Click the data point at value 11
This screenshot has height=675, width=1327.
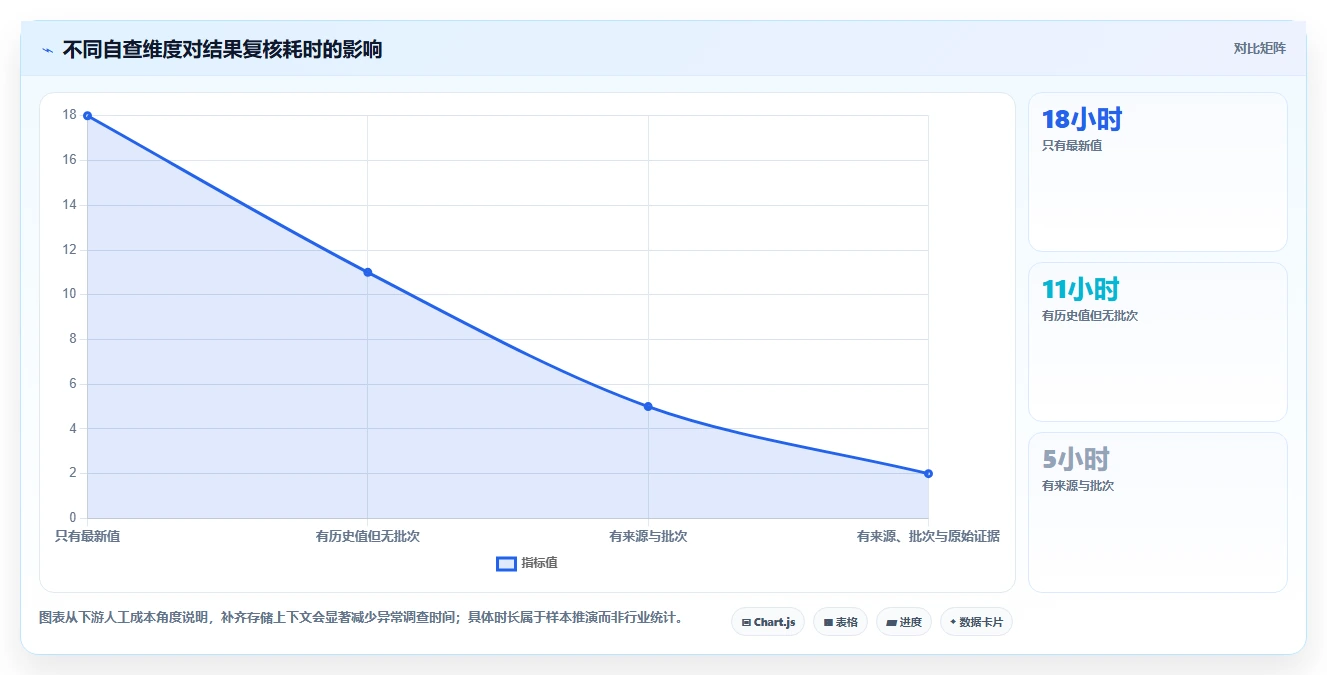(x=368, y=272)
